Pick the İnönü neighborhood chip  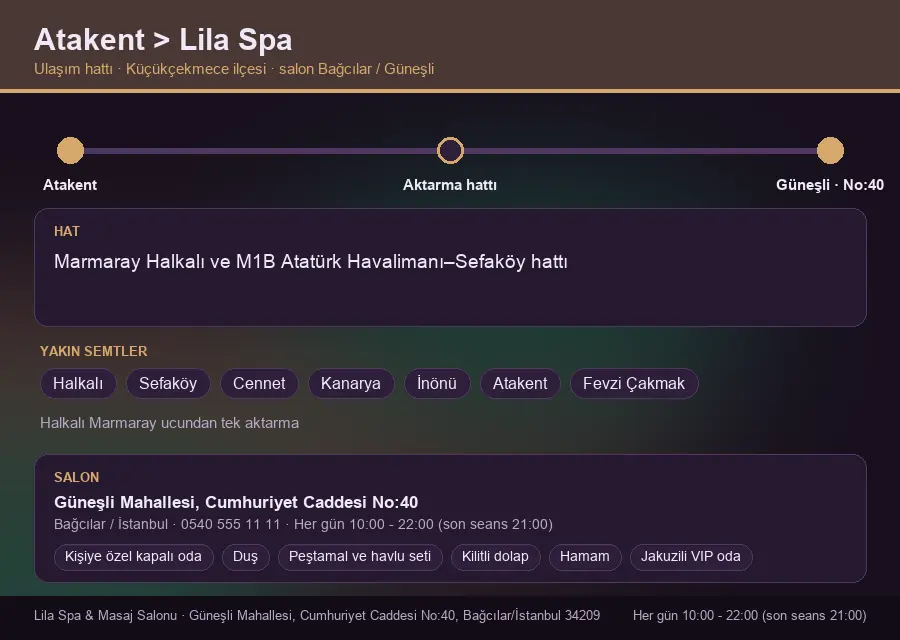[437, 383]
